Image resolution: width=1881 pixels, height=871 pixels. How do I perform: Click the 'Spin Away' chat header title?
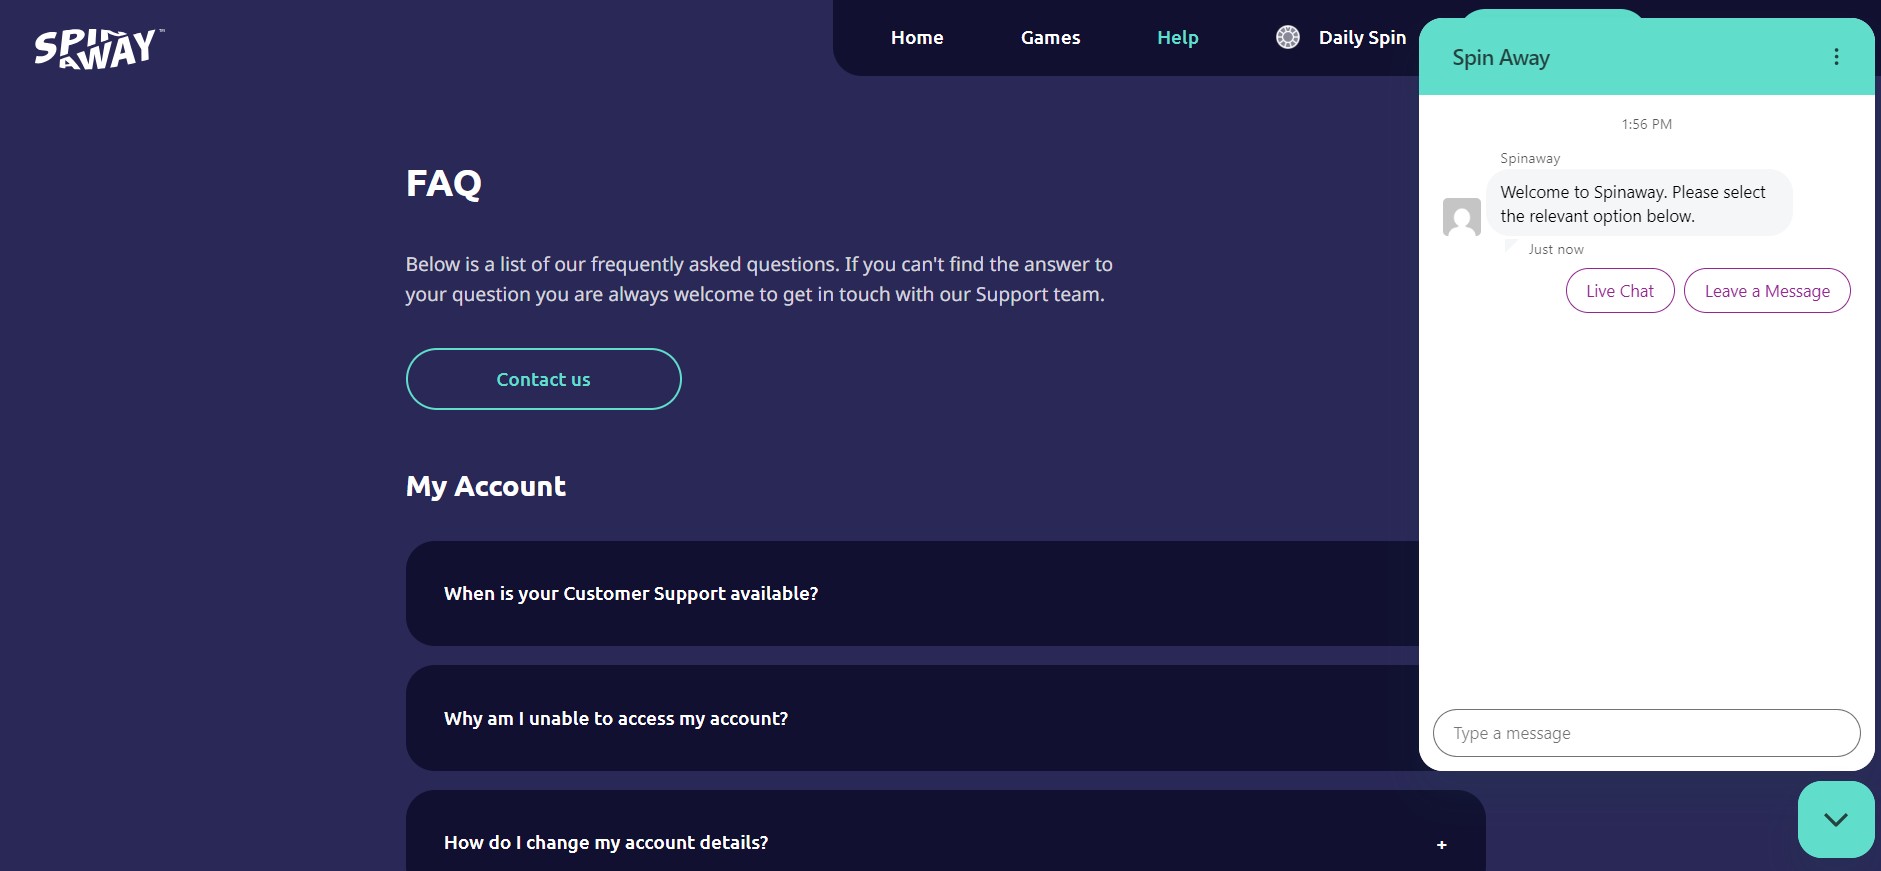pyautogui.click(x=1501, y=58)
